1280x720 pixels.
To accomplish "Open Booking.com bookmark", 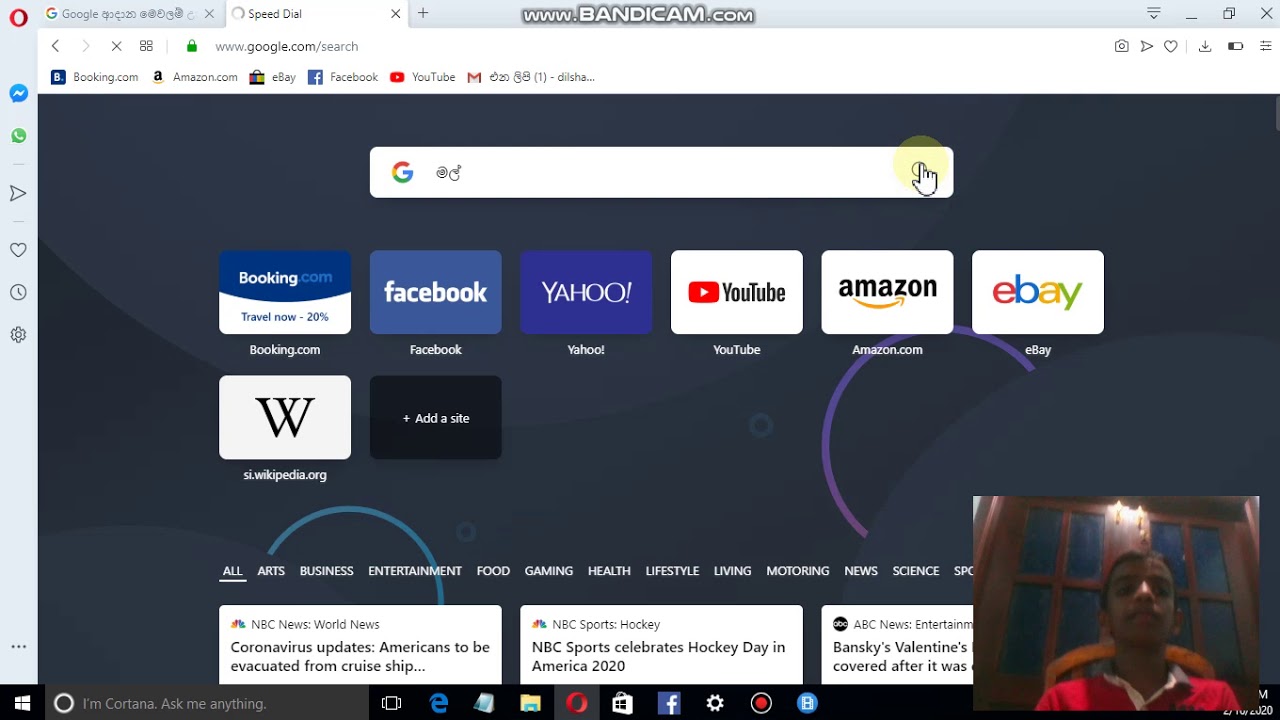I will click(x=95, y=77).
